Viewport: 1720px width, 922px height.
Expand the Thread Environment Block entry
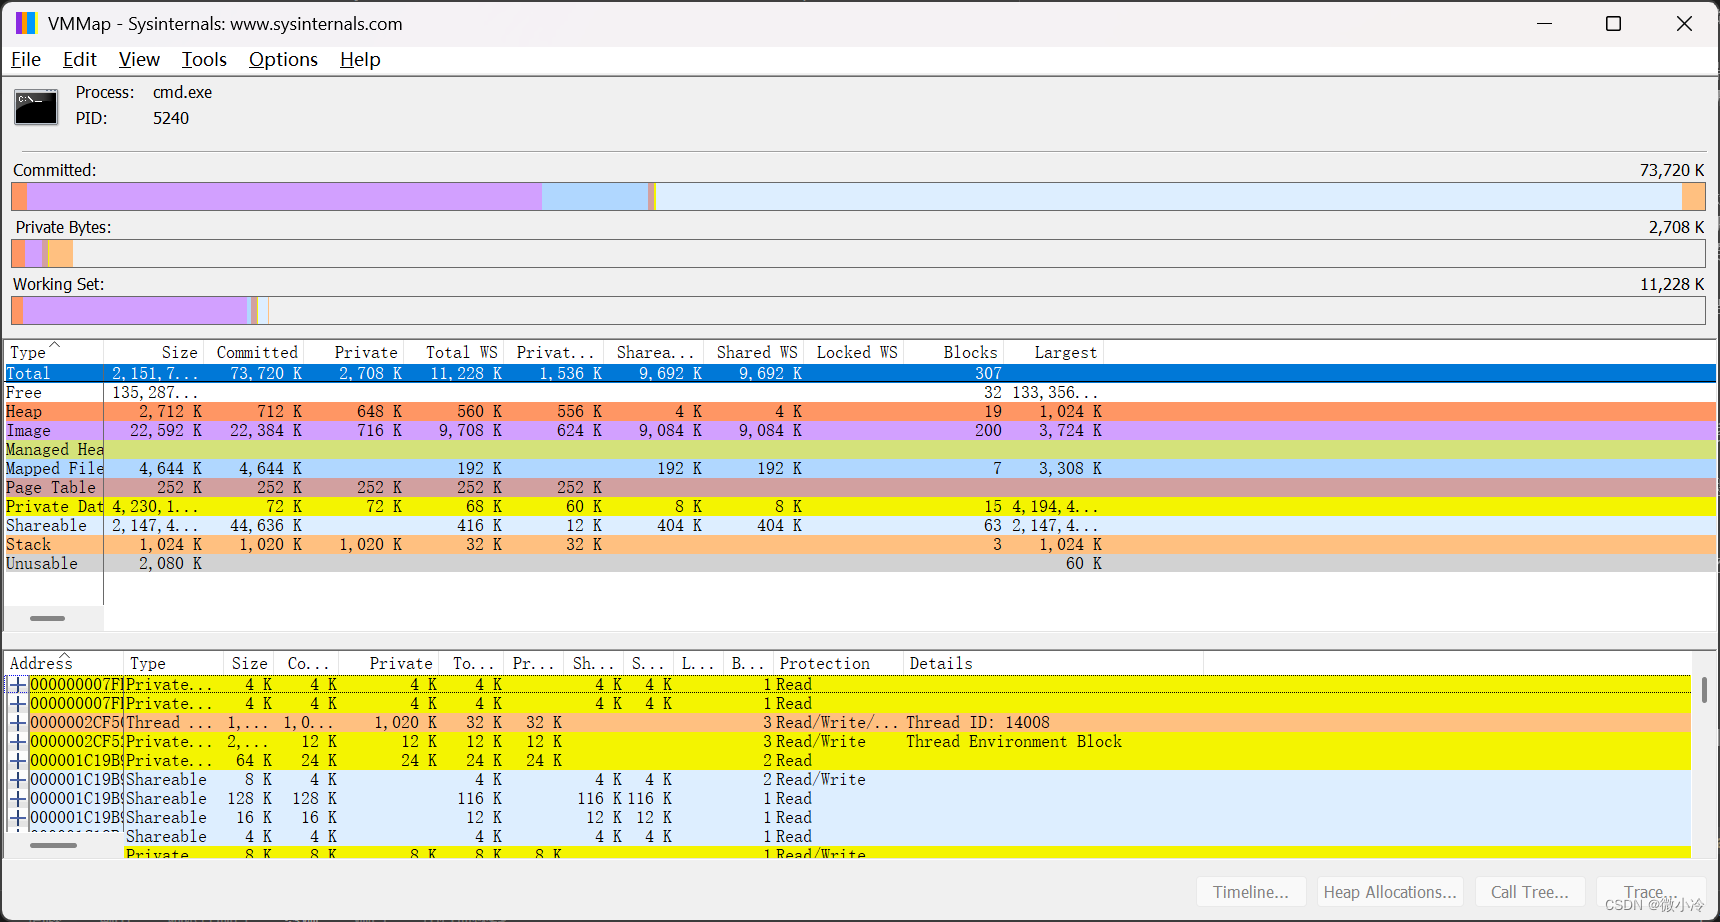point(18,741)
